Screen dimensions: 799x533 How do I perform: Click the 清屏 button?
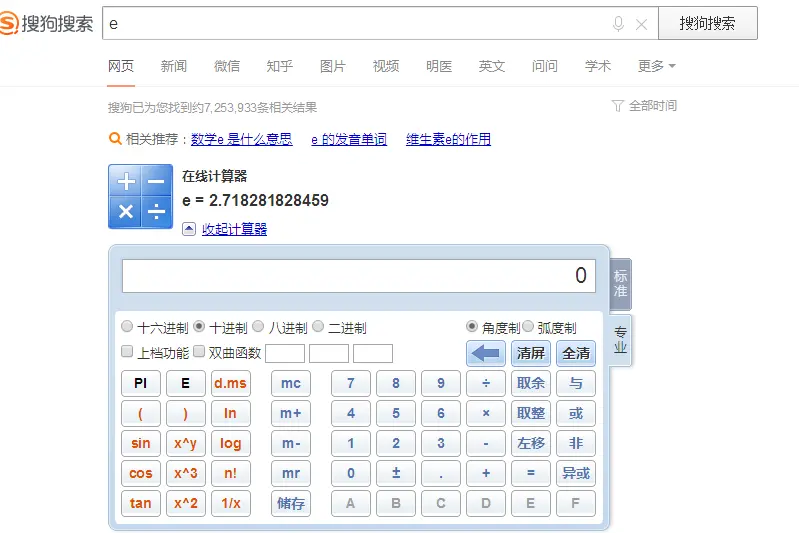coord(530,353)
